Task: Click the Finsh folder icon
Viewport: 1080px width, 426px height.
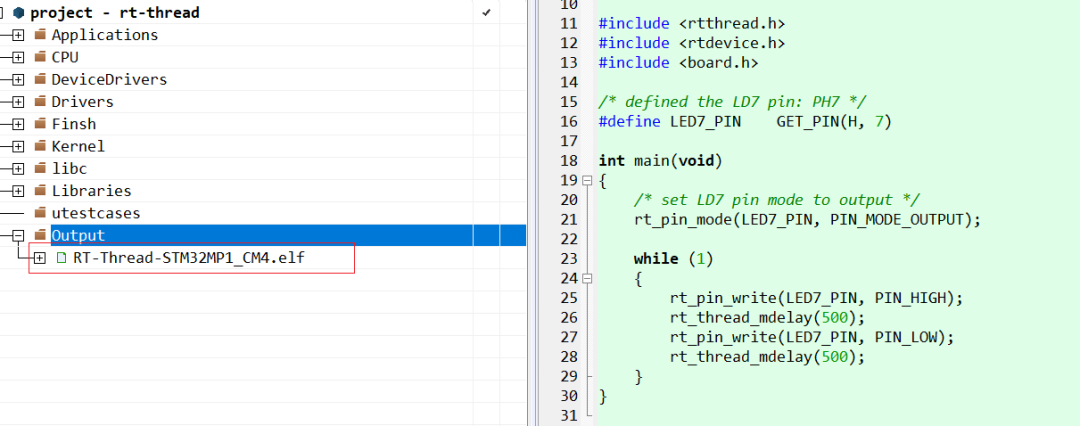Action: pos(40,124)
